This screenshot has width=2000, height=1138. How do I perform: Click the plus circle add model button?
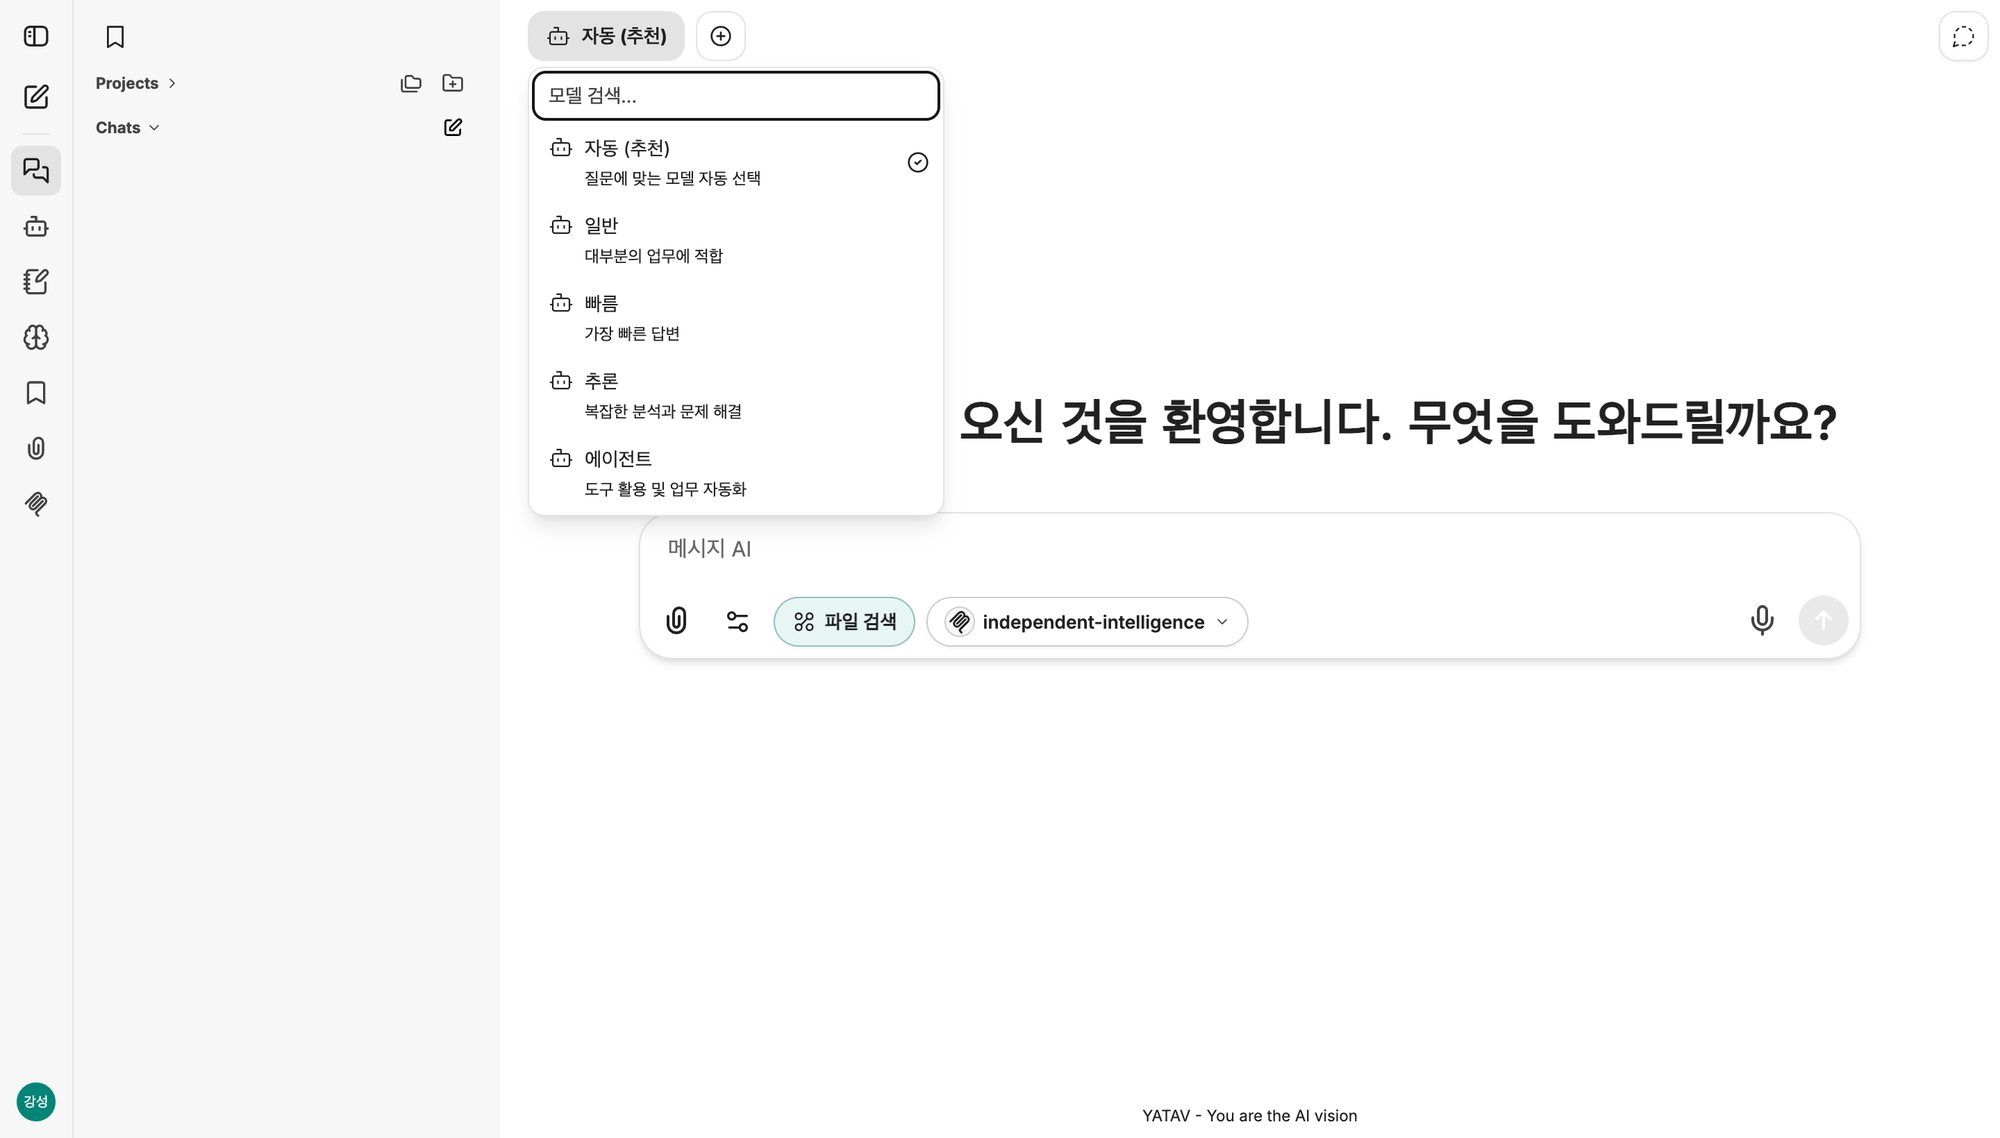click(721, 36)
